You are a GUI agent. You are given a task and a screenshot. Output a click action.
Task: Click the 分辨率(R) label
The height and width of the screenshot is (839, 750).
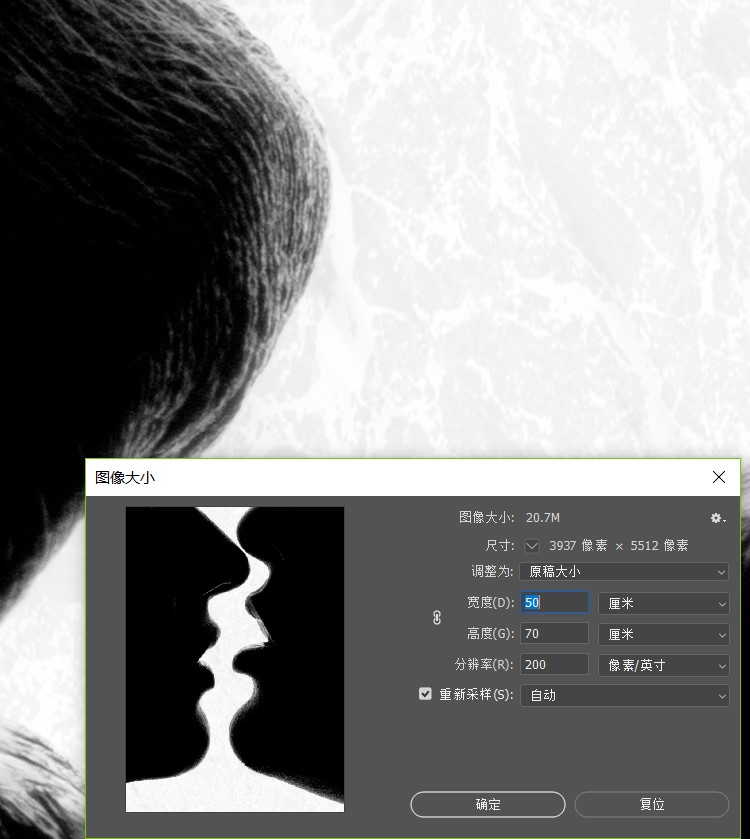pyautogui.click(x=484, y=665)
